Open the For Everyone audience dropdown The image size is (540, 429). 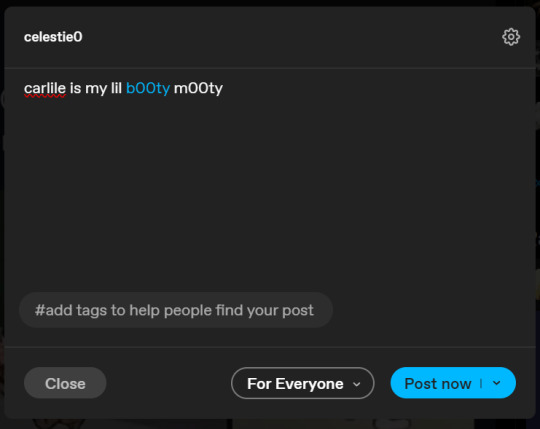tap(302, 383)
